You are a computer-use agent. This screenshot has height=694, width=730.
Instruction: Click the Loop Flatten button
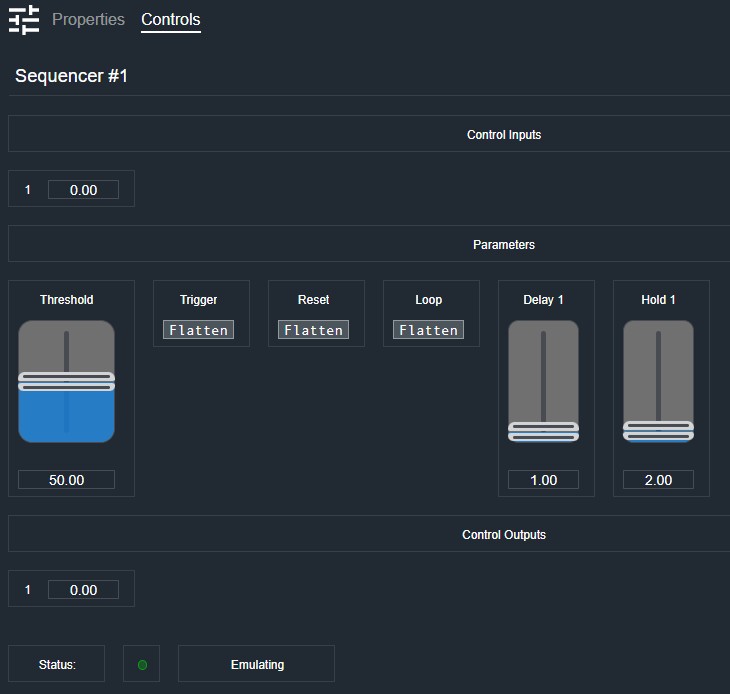point(428,330)
